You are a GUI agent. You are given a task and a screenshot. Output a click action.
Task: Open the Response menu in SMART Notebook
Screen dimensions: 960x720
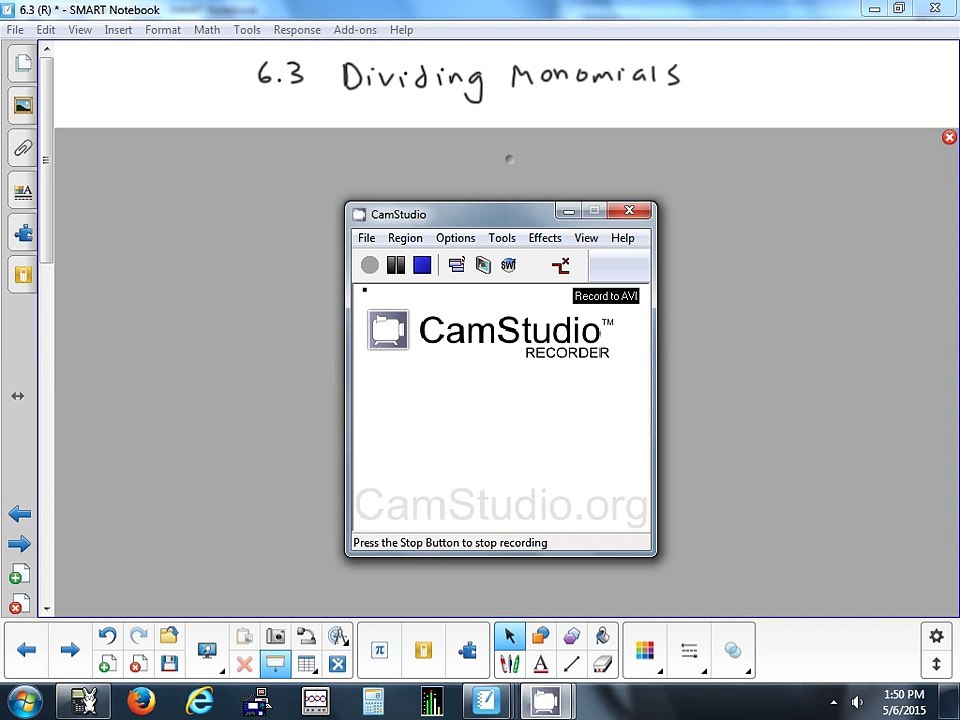tap(297, 30)
